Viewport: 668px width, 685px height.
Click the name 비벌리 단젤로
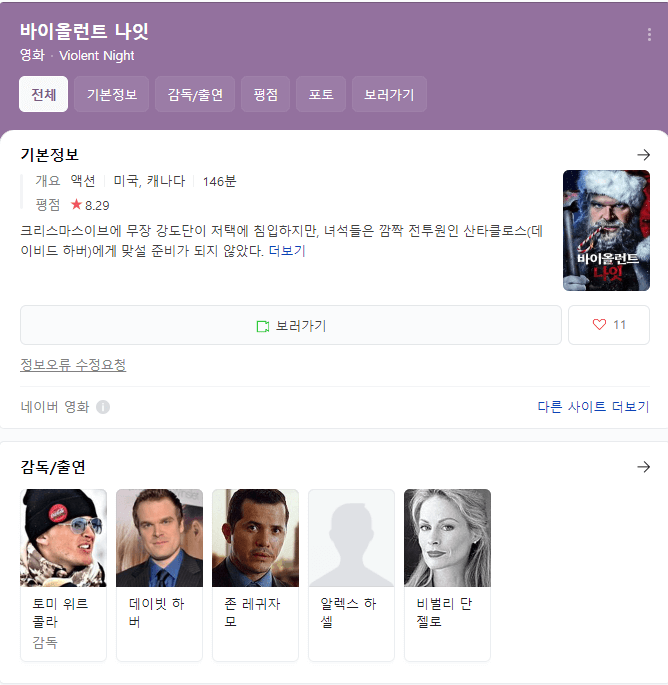click(x=444, y=612)
